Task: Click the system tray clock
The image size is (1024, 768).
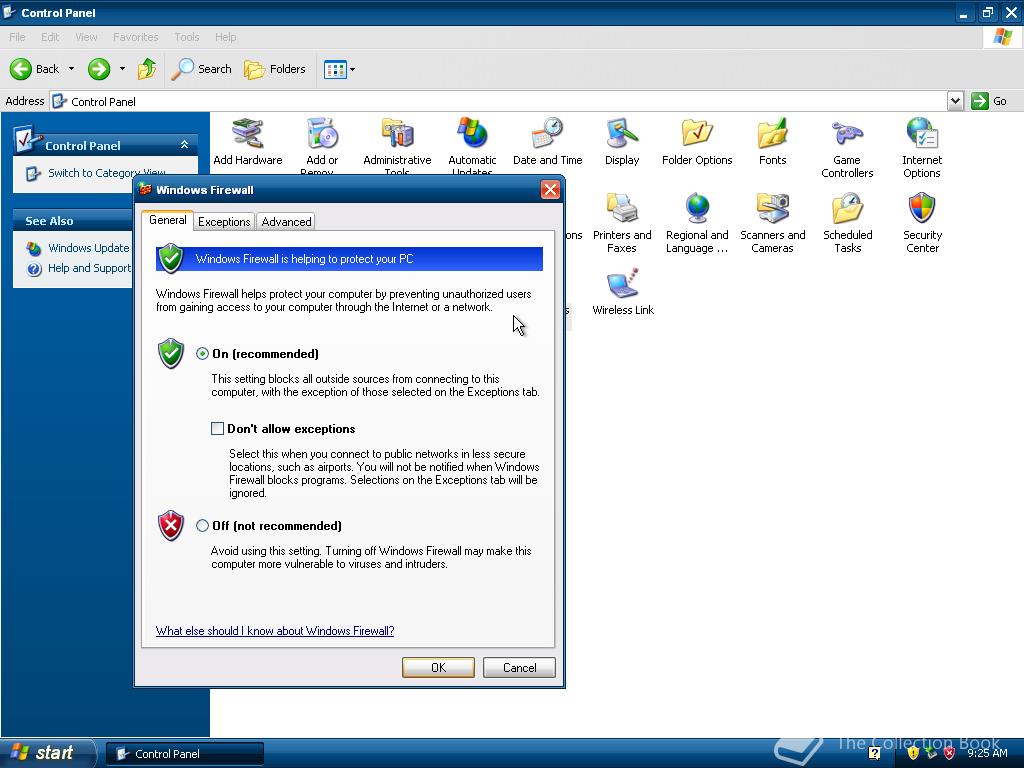Action: [987, 753]
